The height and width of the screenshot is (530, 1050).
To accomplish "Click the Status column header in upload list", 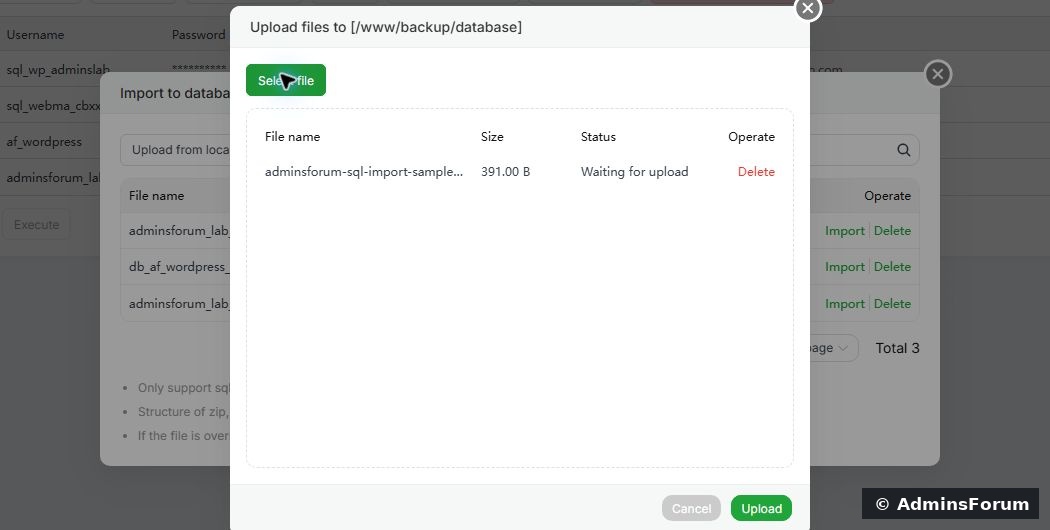I will click(598, 137).
